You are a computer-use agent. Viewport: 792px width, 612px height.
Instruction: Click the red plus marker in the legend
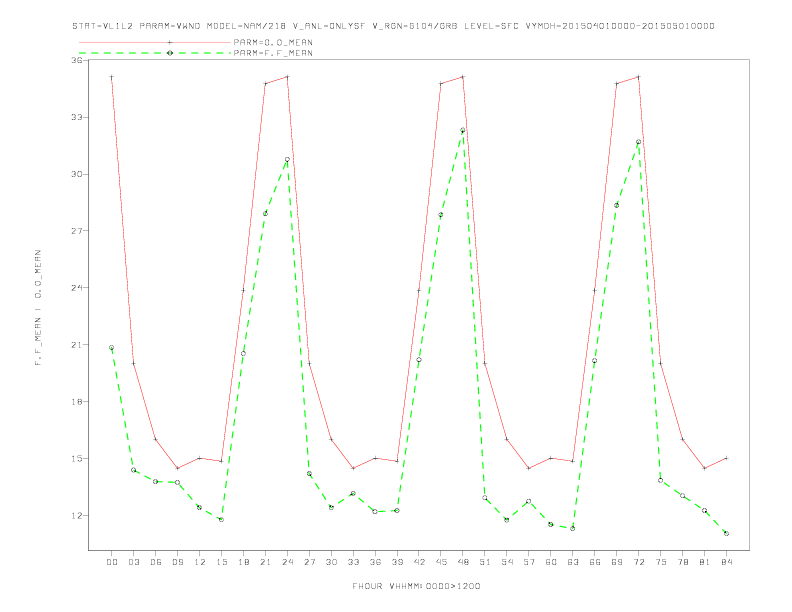coord(170,42)
